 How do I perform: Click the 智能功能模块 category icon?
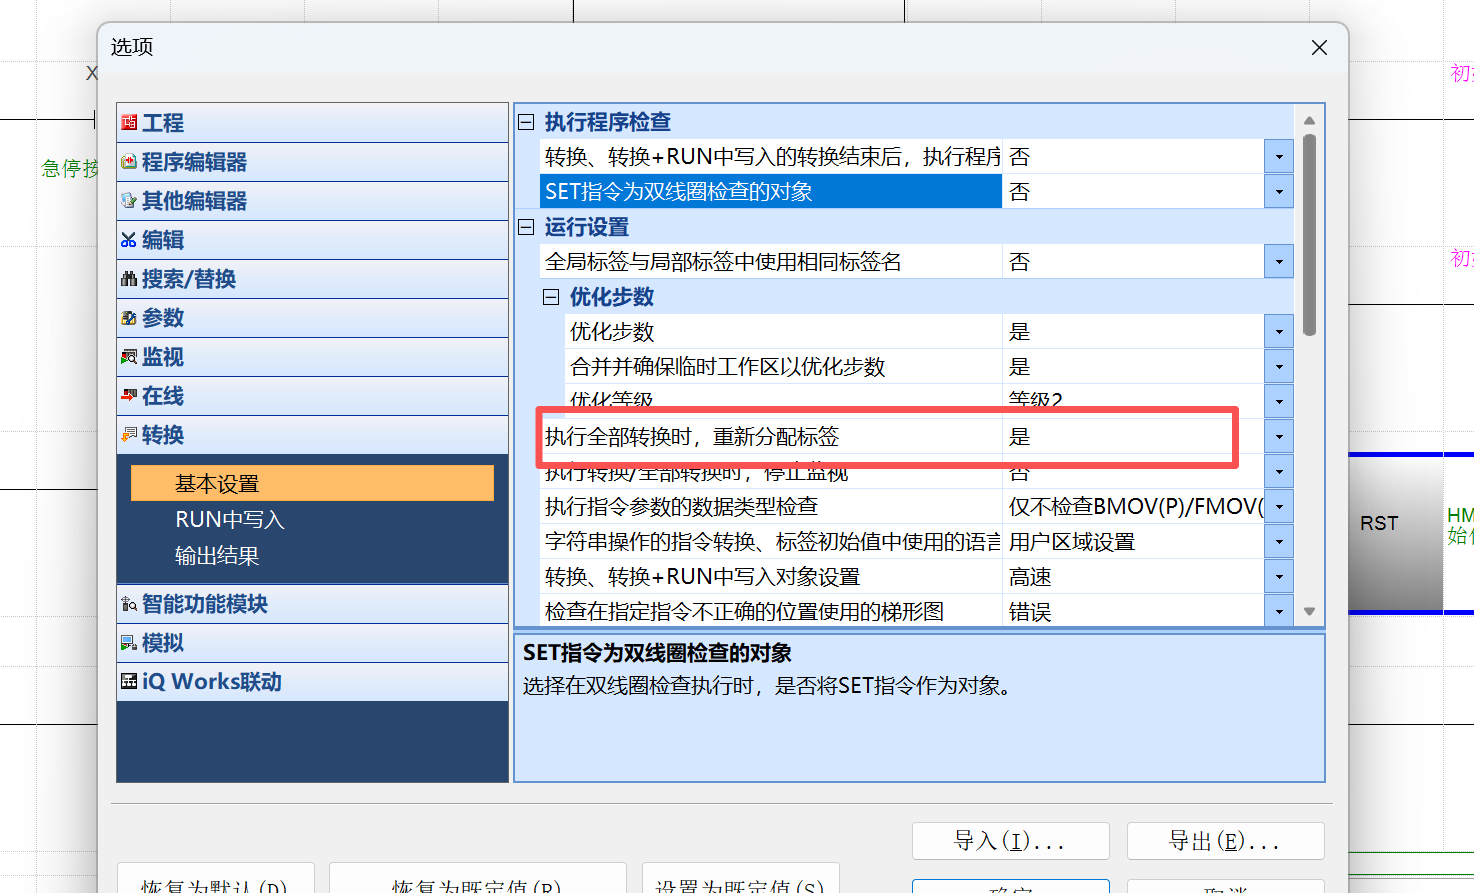tap(129, 604)
